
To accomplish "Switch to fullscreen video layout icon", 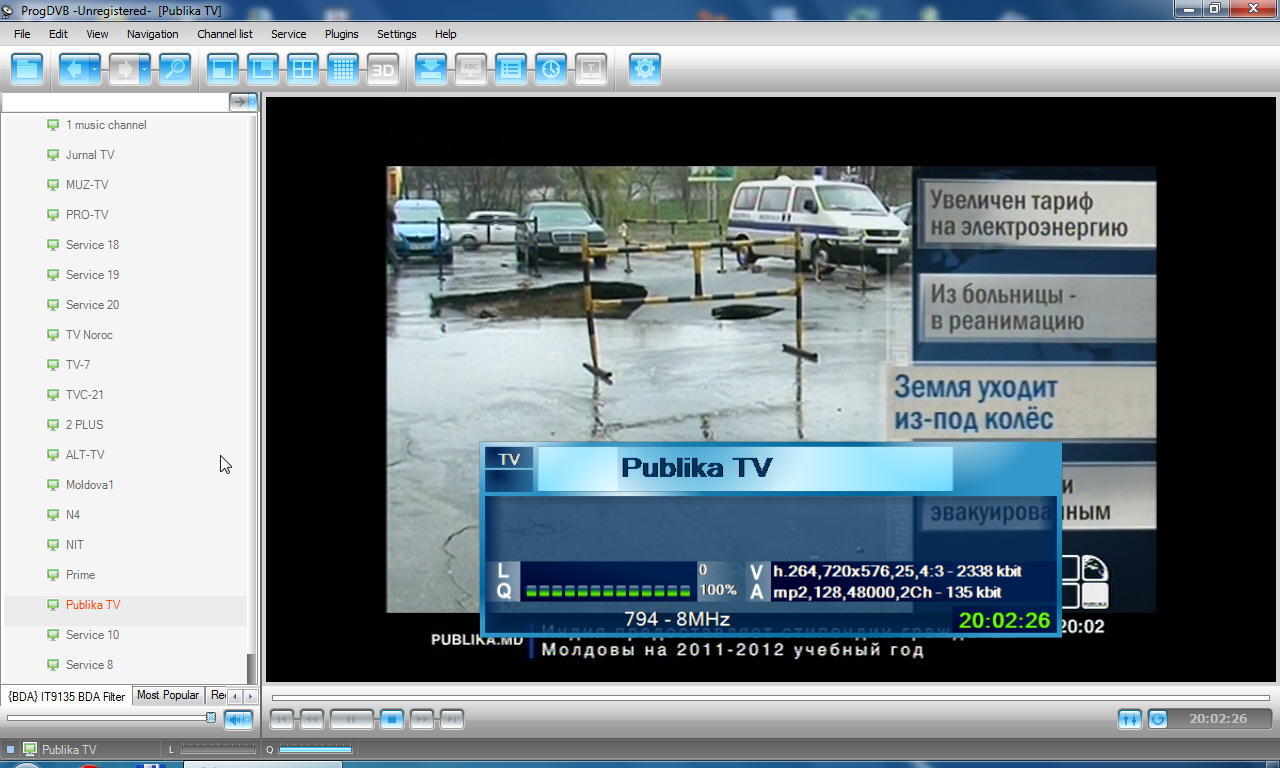I will pyautogui.click(x=223, y=69).
